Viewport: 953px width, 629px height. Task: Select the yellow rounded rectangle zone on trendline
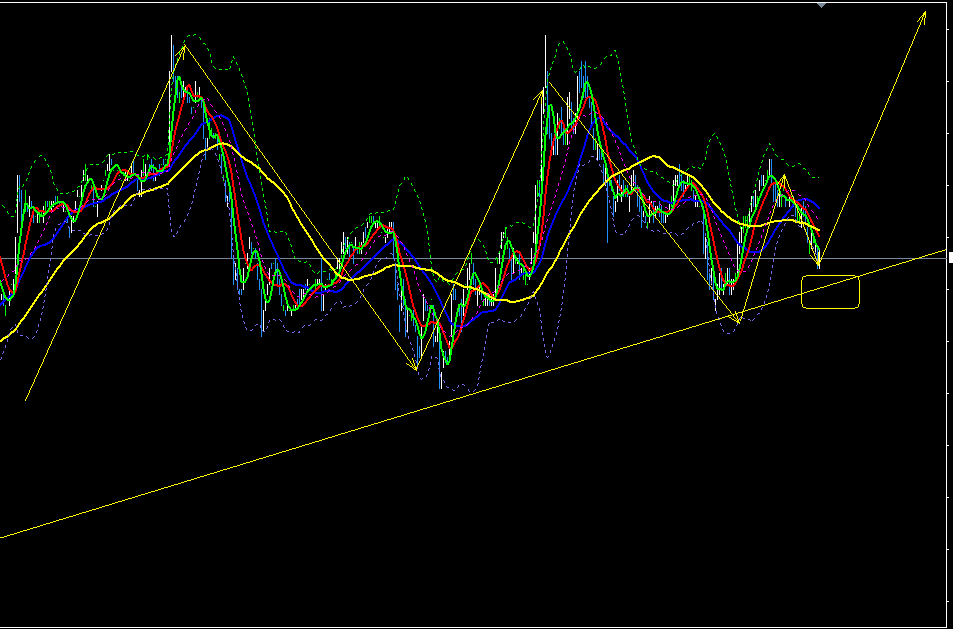(830, 292)
